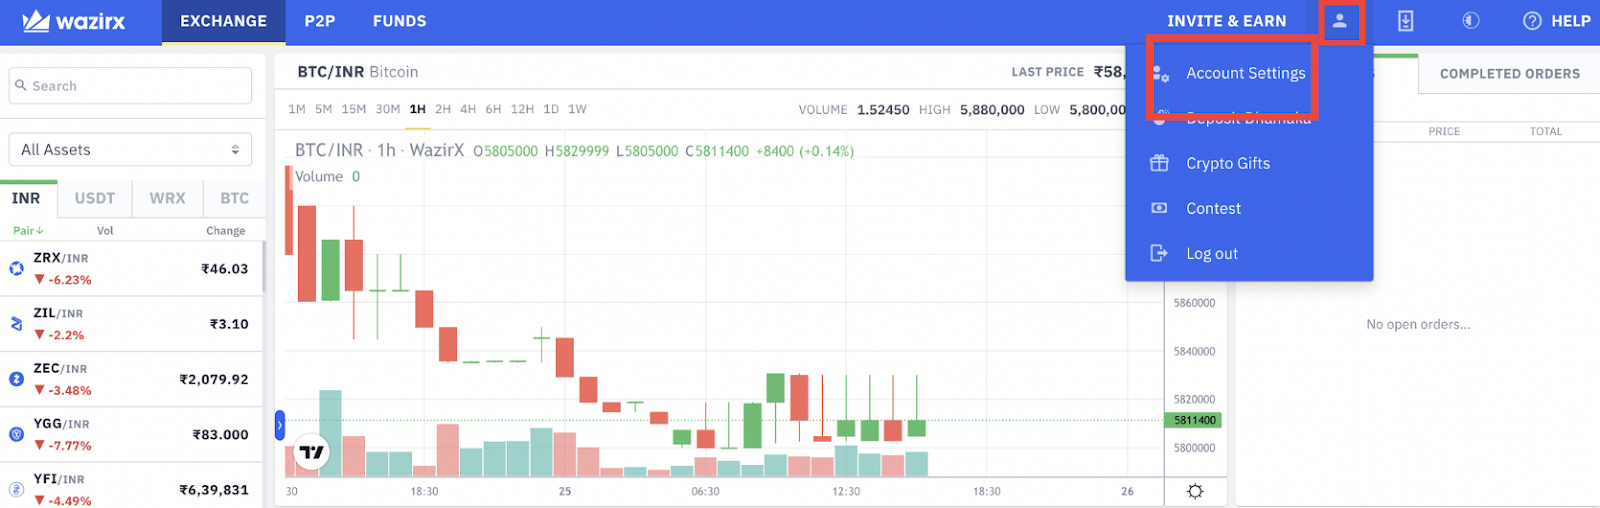
Task: Select 30M chart interval
Action: click(388, 109)
